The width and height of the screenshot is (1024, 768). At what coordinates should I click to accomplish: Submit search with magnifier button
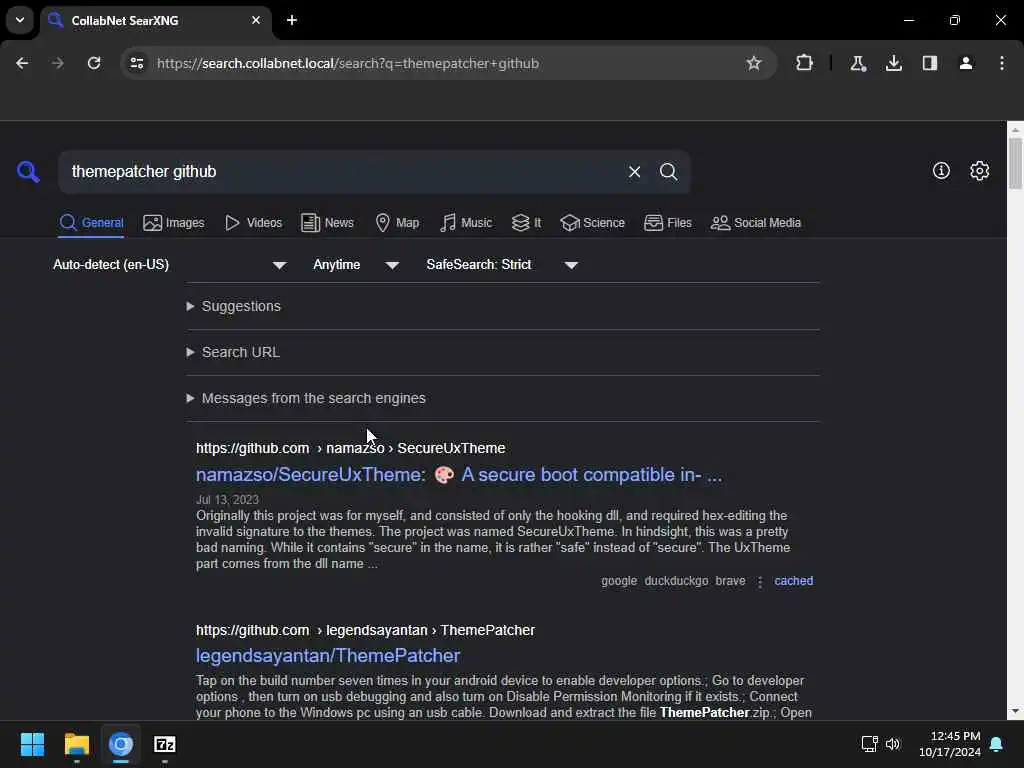click(668, 172)
